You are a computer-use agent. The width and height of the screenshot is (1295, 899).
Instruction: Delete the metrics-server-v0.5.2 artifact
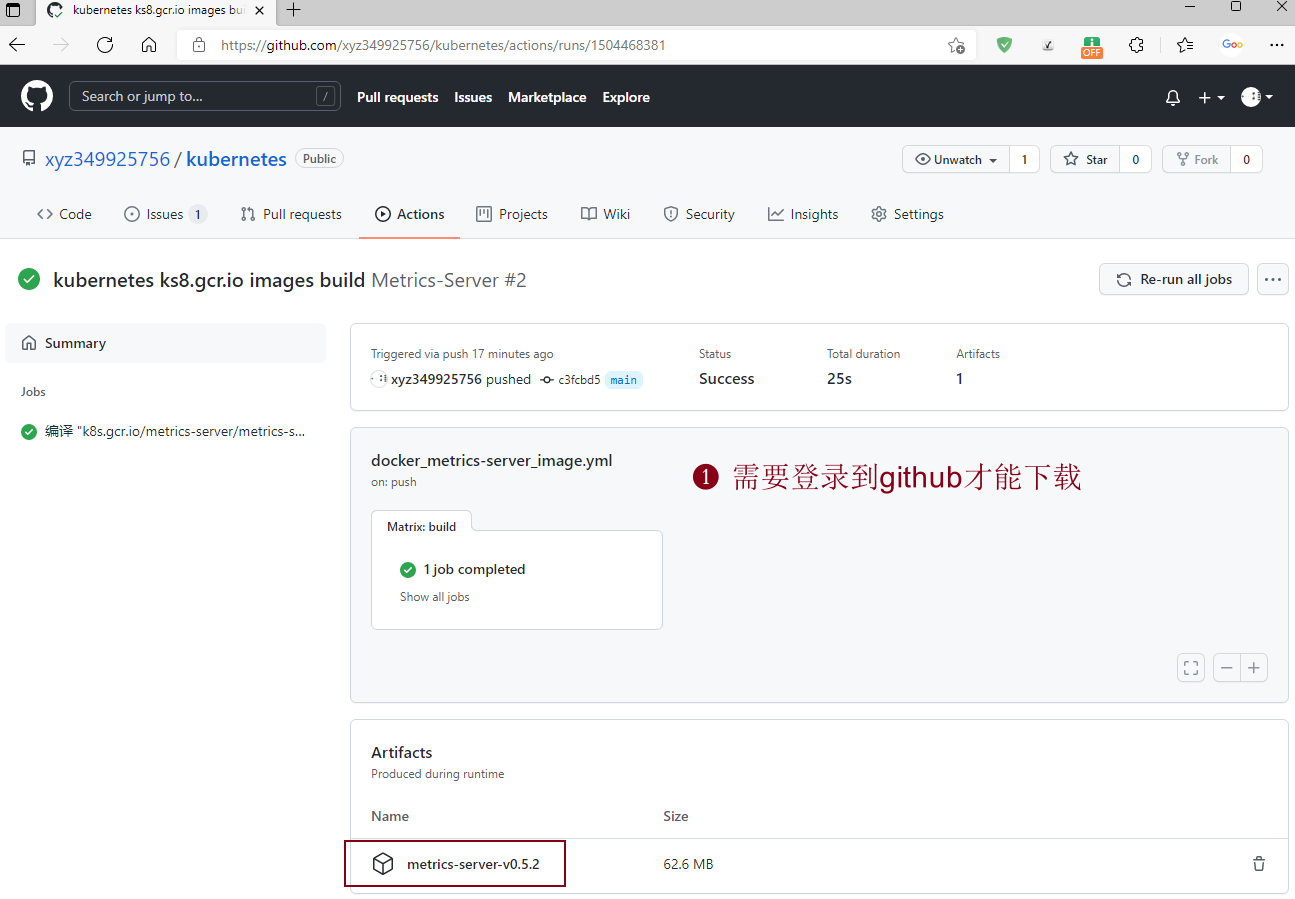[x=1259, y=864]
